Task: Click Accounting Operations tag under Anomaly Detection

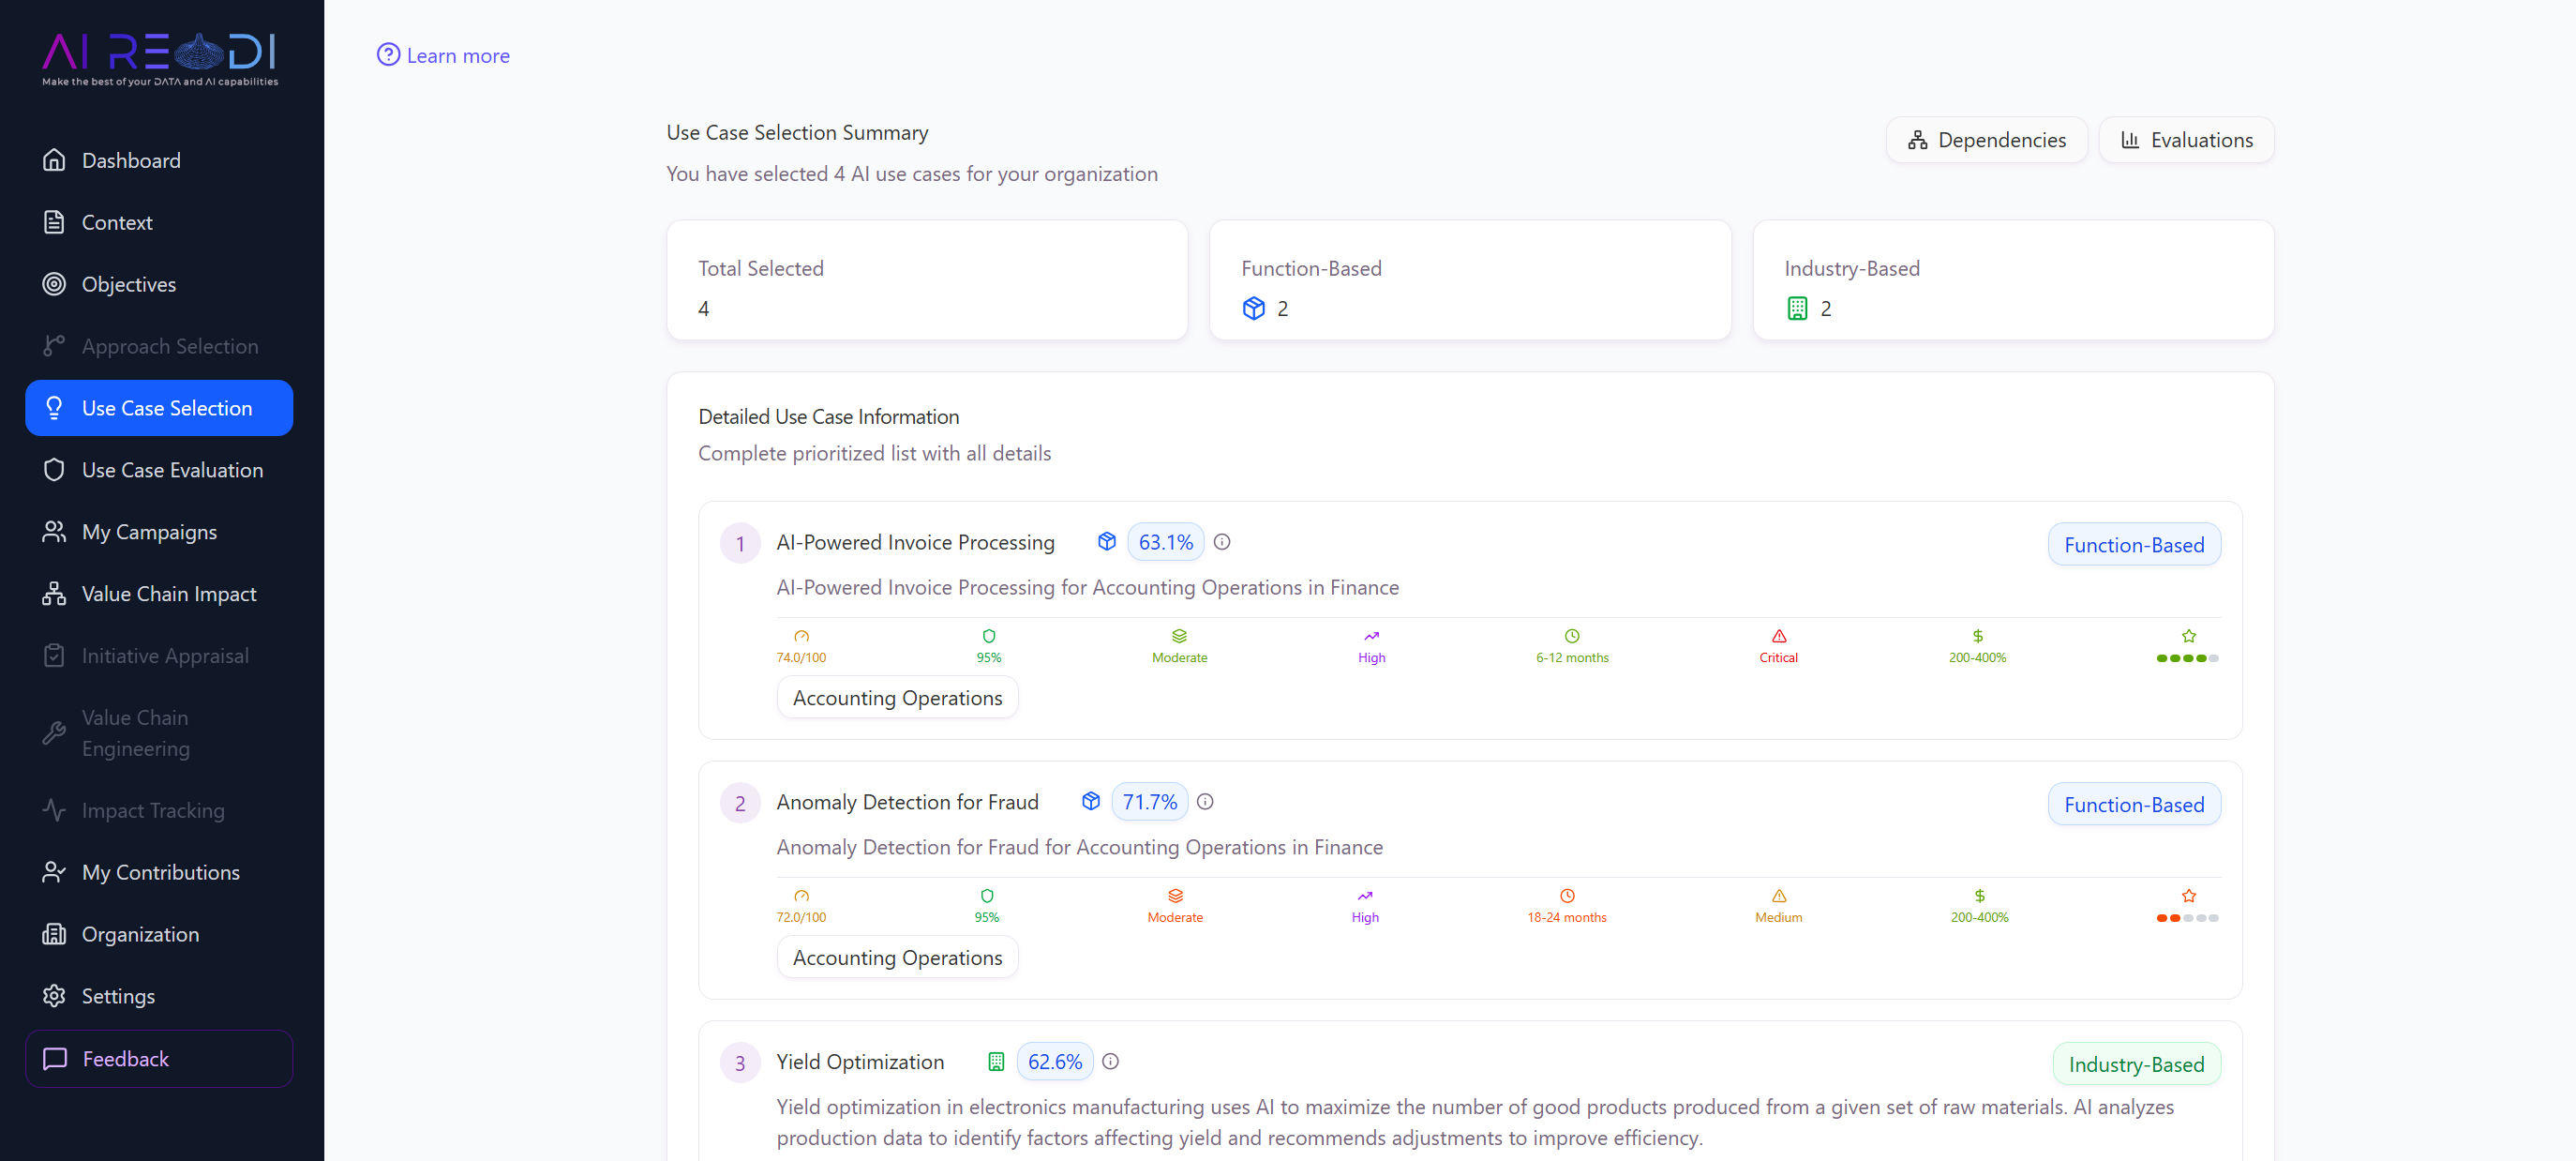Action: (897, 957)
